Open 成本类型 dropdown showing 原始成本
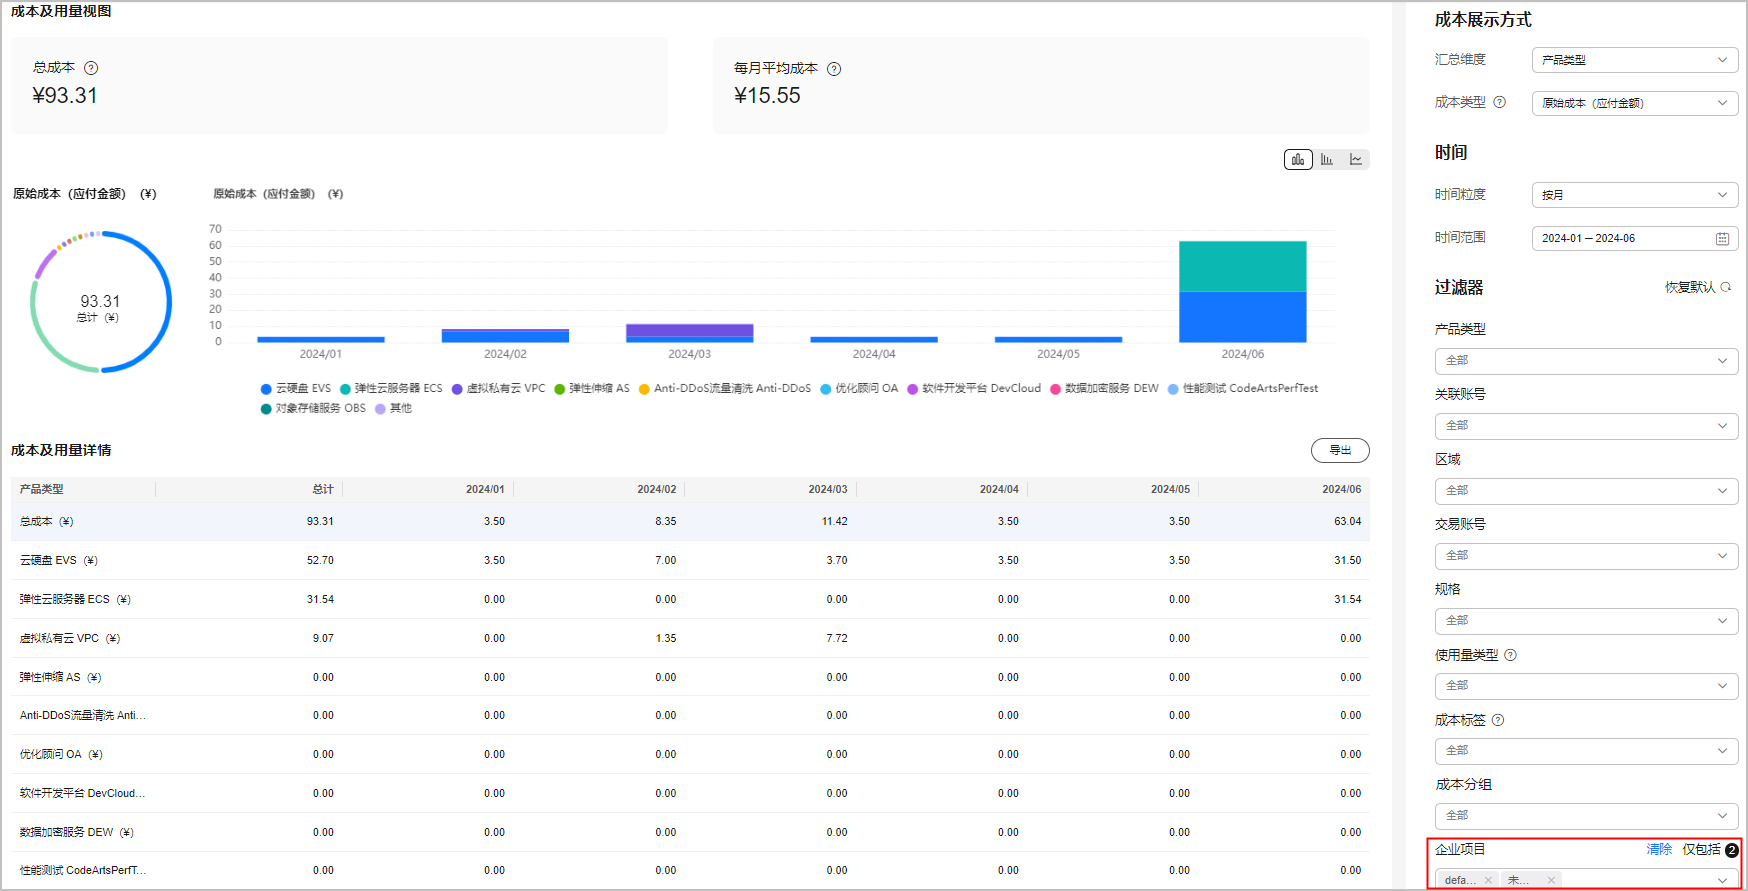Image resolution: width=1748 pixels, height=891 pixels. click(x=1635, y=103)
